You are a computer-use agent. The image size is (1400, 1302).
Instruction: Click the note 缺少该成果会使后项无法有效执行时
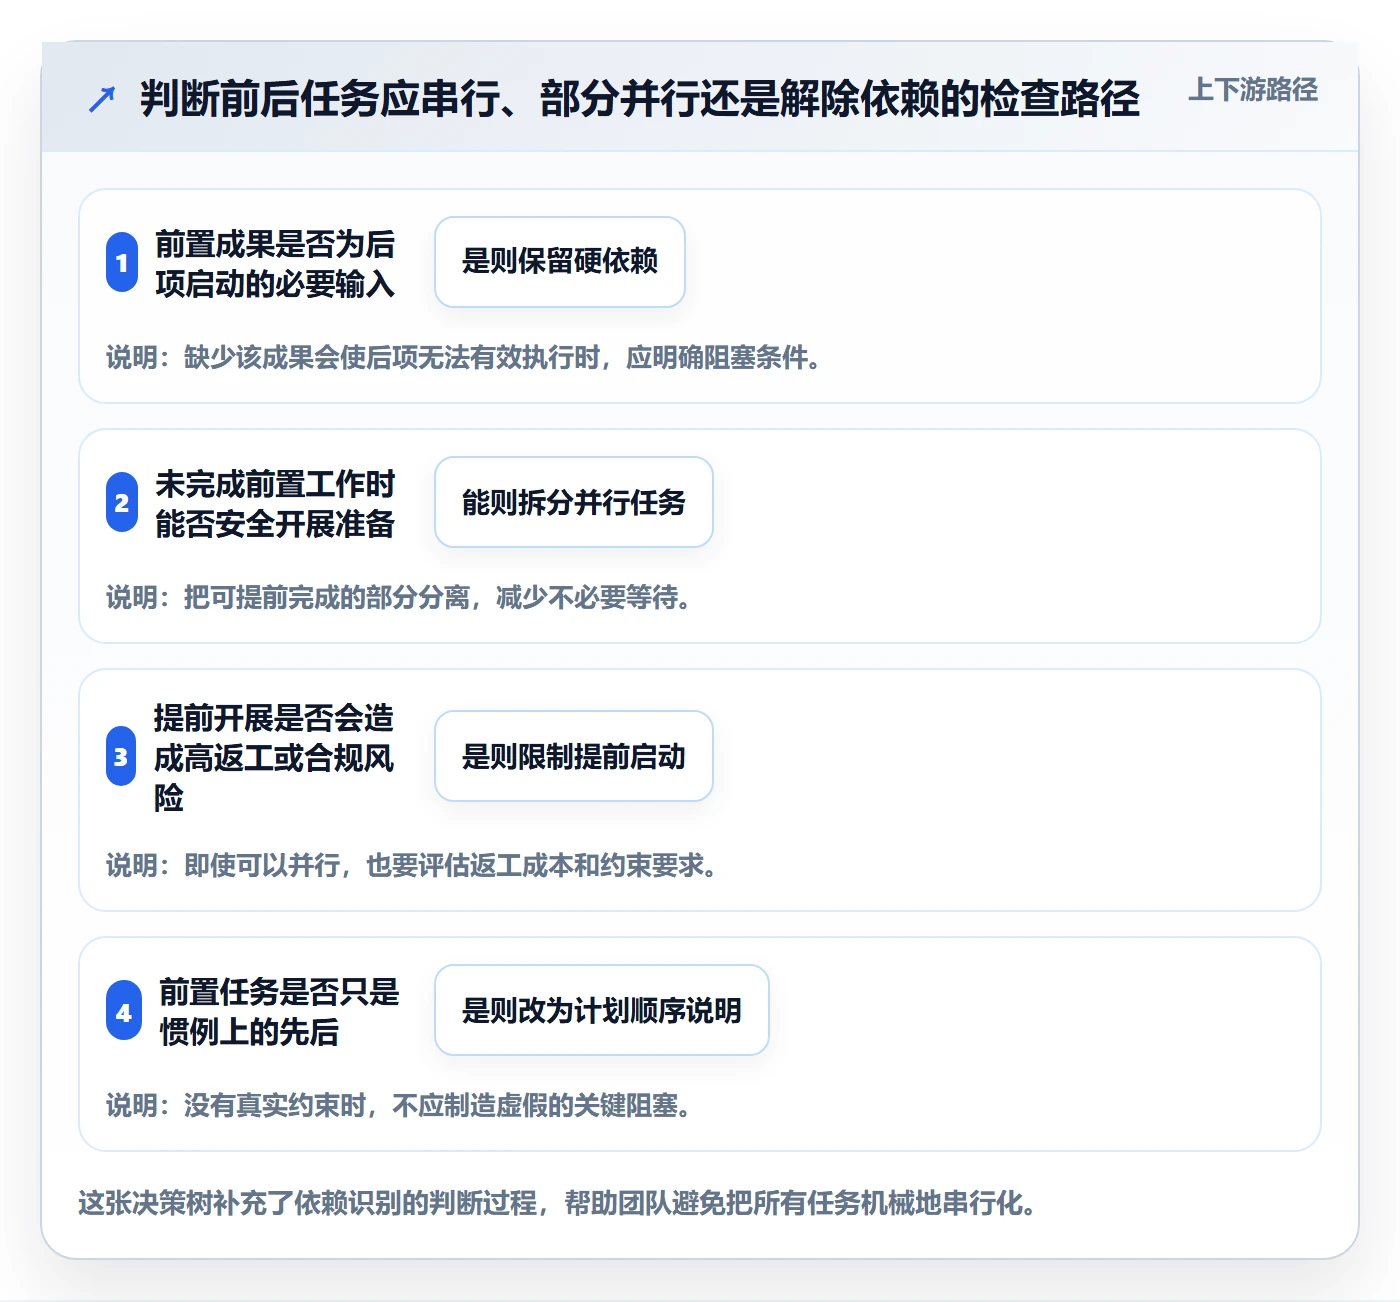point(464,357)
